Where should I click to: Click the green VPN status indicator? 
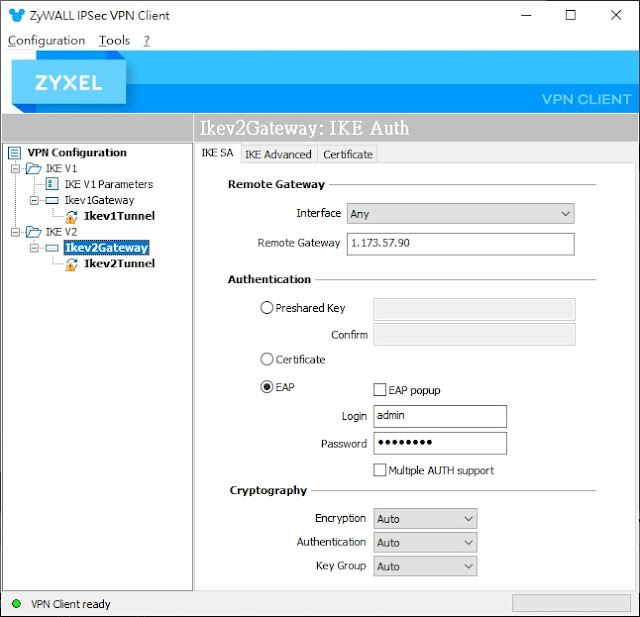click(x=16, y=604)
